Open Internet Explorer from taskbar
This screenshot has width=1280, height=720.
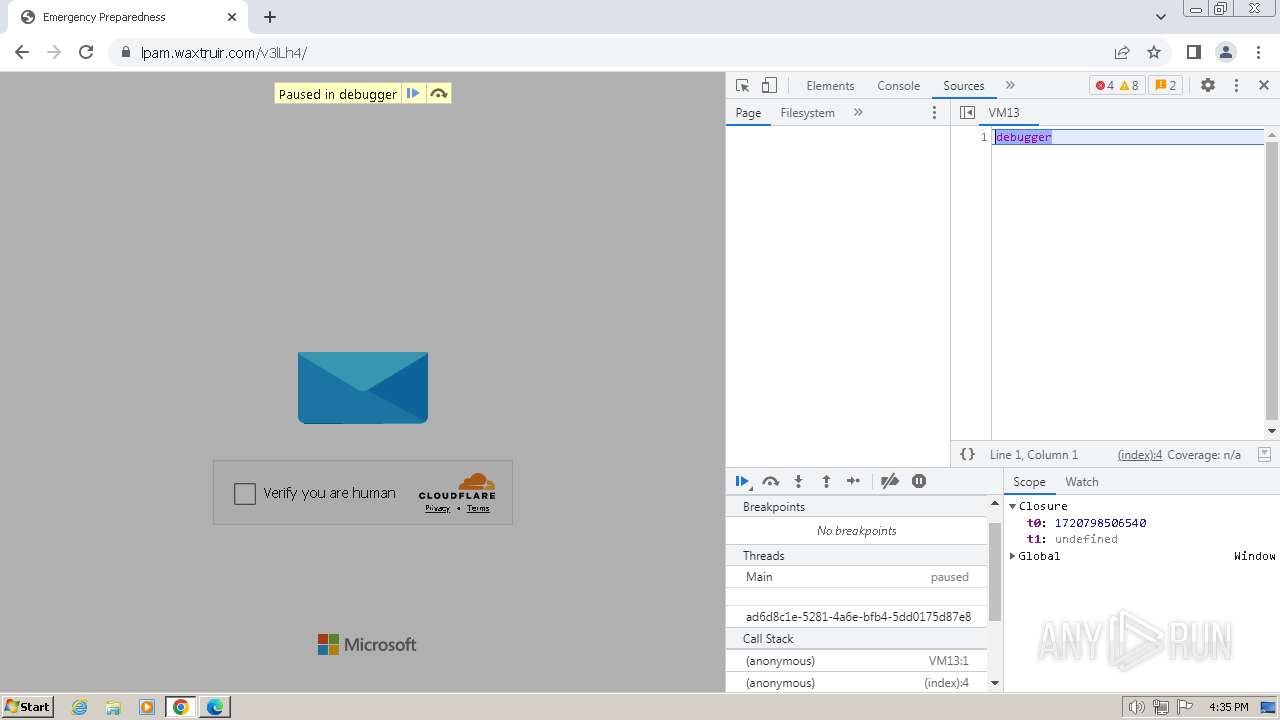click(x=79, y=707)
